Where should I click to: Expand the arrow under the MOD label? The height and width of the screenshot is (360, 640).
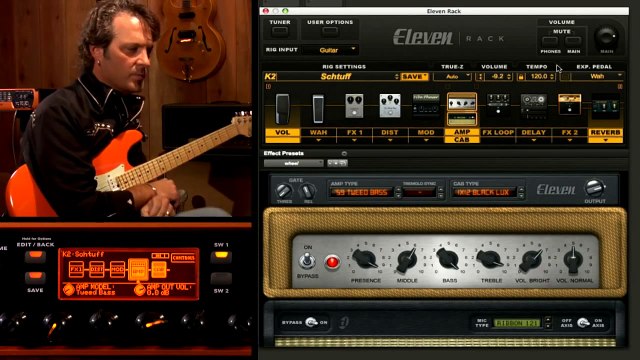tap(426, 140)
